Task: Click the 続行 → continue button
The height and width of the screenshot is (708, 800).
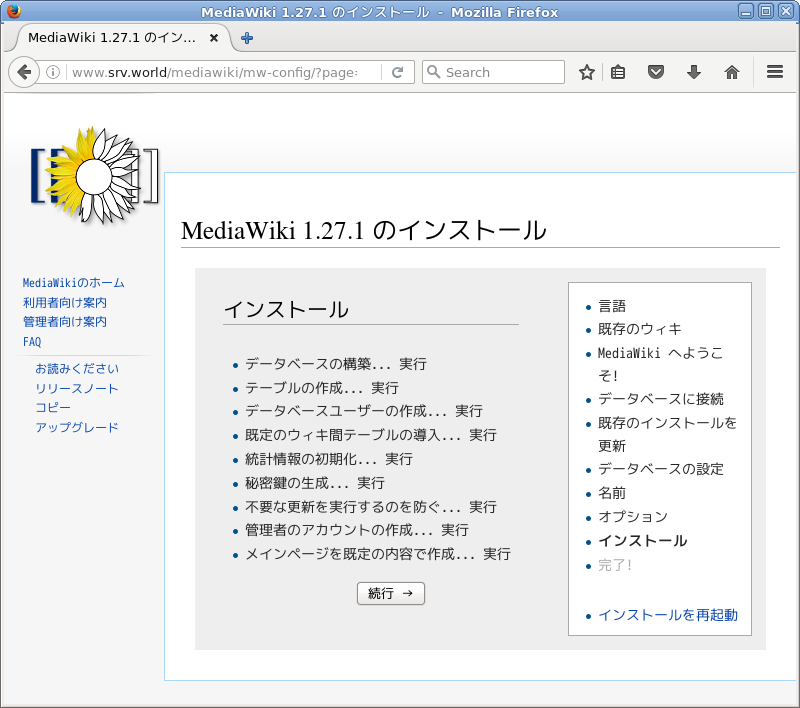Action: [x=391, y=593]
